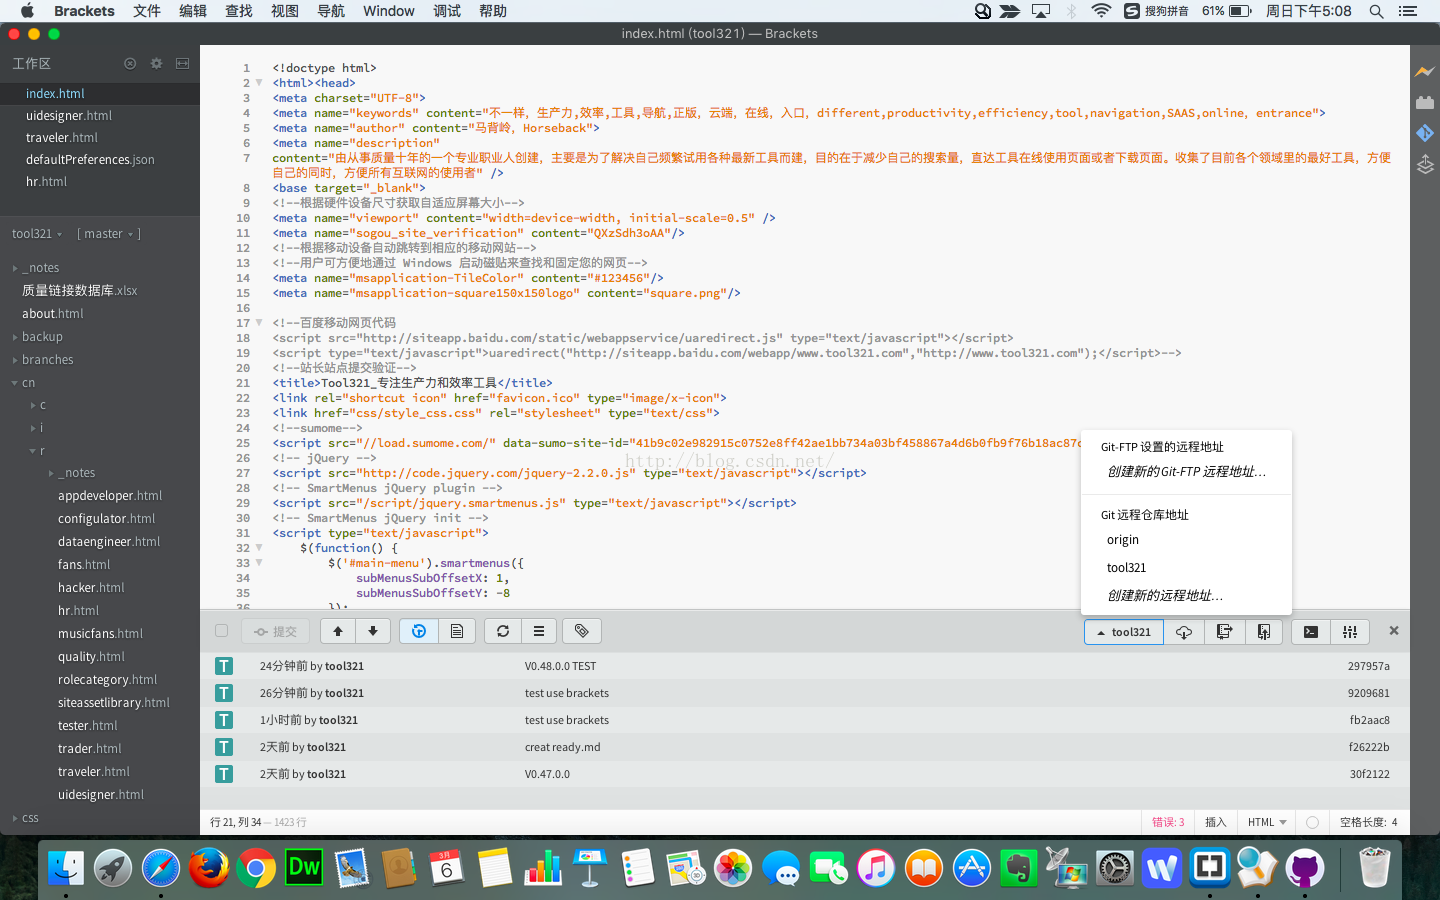Open tool321 remote dropdown in Git panel
Viewport: 1440px width, 900px height.
coord(1124,632)
